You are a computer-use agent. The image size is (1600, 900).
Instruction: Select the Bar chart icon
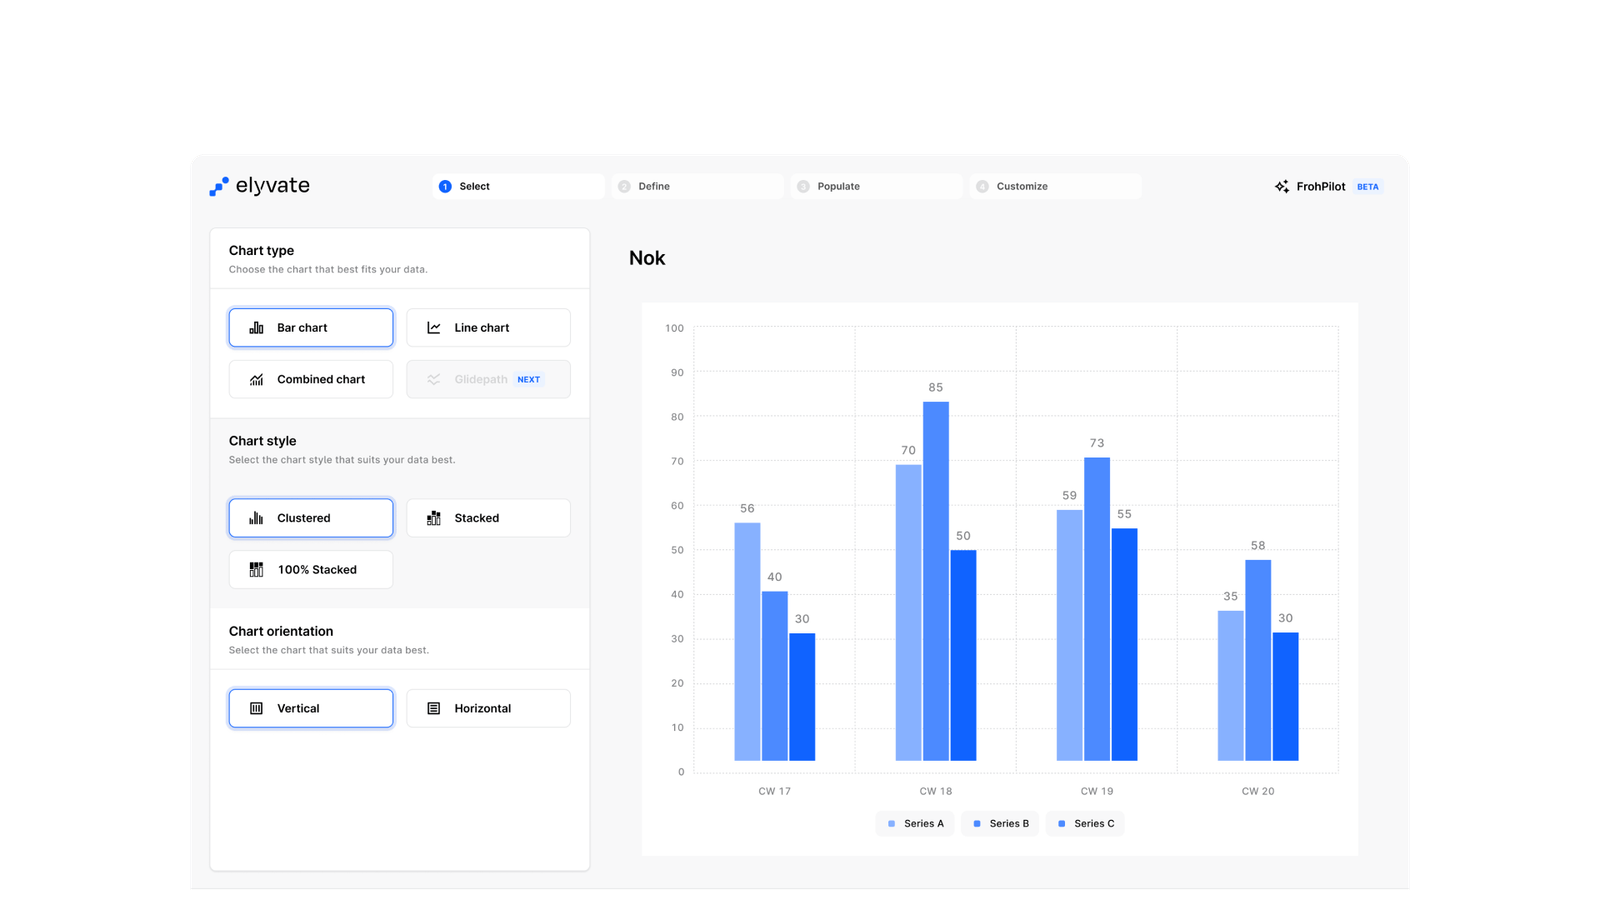click(256, 327)
